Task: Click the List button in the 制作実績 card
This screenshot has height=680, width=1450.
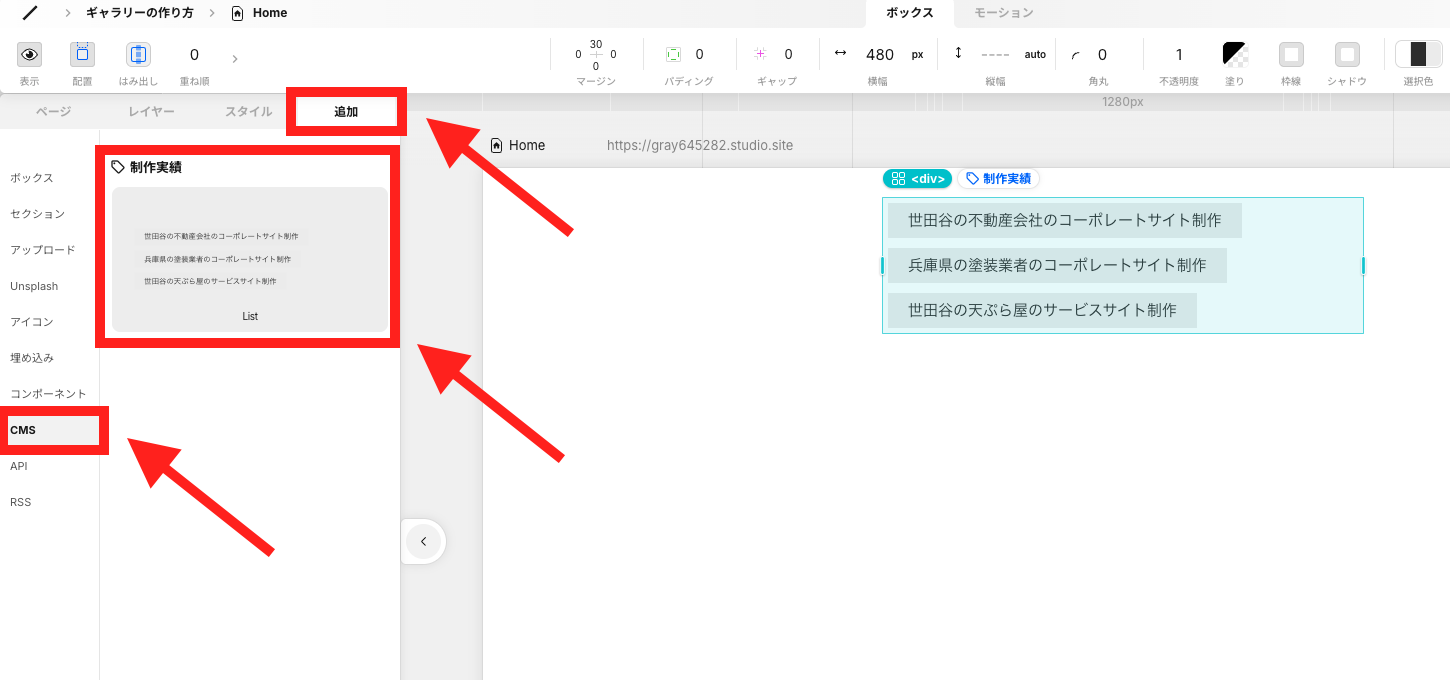Action: (249, 315)
